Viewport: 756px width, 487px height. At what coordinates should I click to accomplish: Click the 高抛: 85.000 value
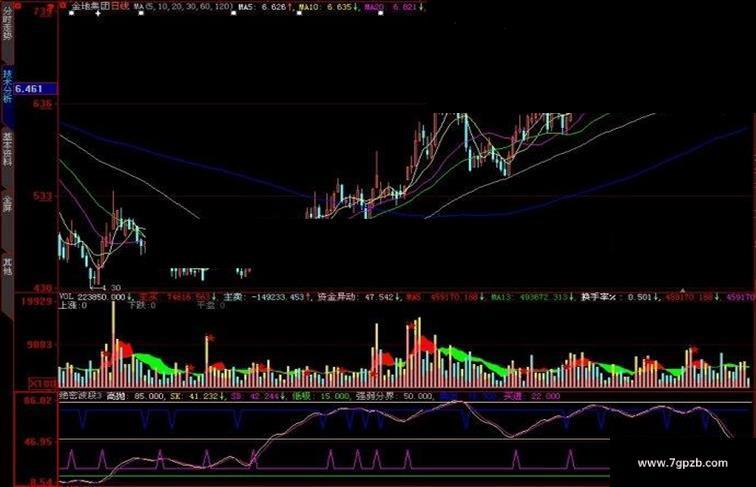(135, 396)
